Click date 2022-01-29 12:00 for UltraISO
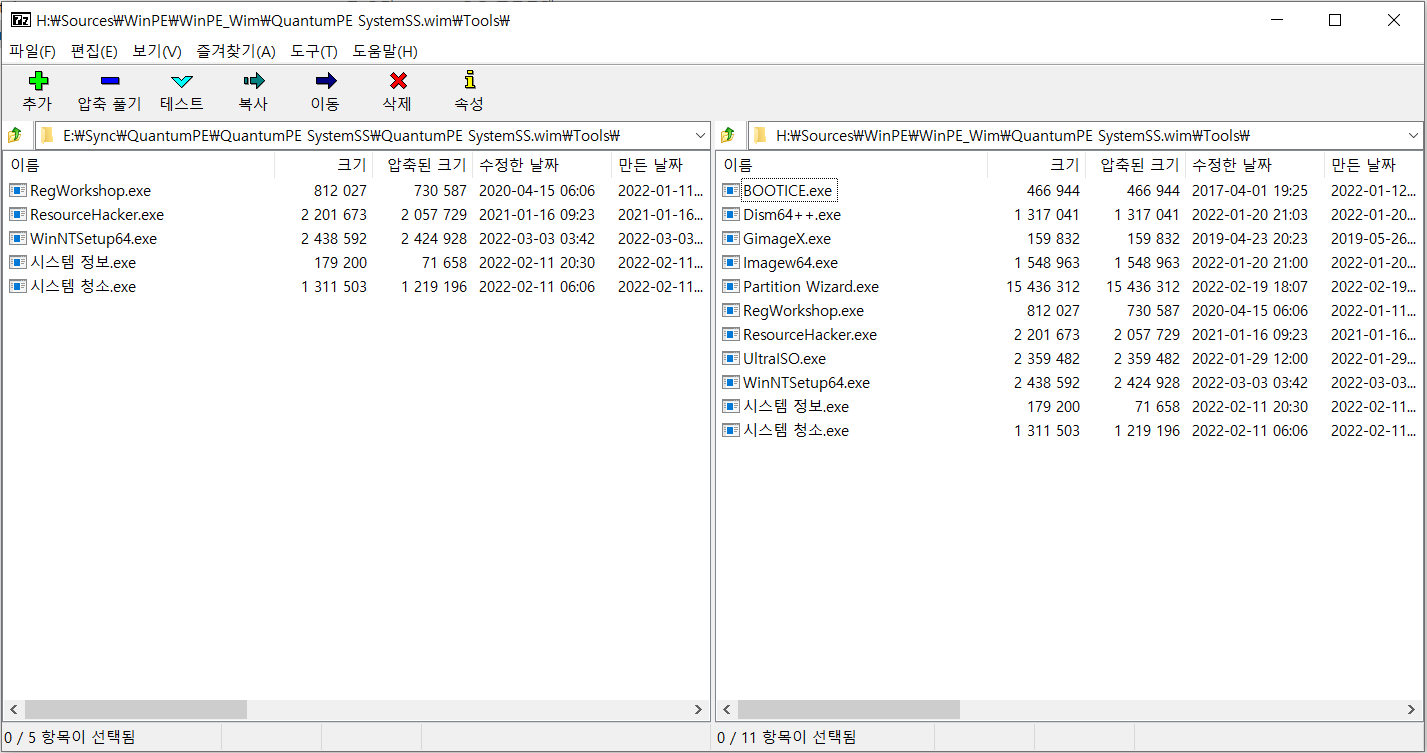Image resolution: width=1427 pixels, height=753 pixels. coord(1250,358)
